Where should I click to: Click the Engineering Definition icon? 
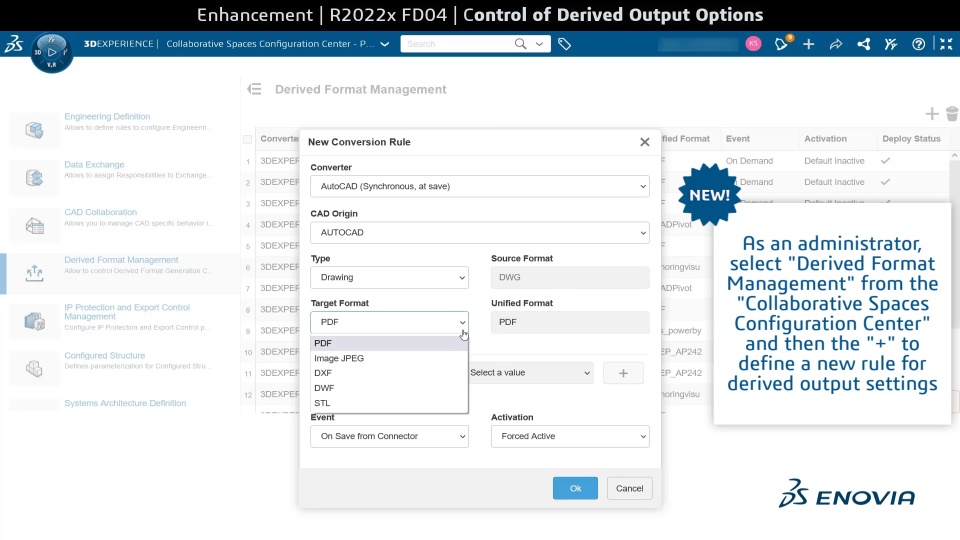[x=34, y=129]
